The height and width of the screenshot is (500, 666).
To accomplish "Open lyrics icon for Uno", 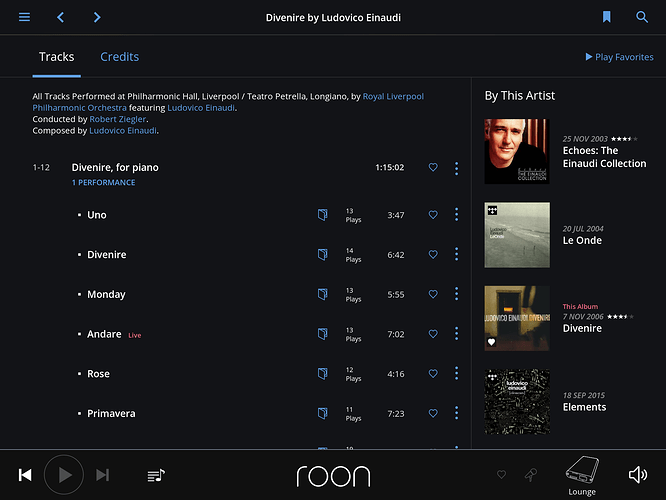I will 322,215.
